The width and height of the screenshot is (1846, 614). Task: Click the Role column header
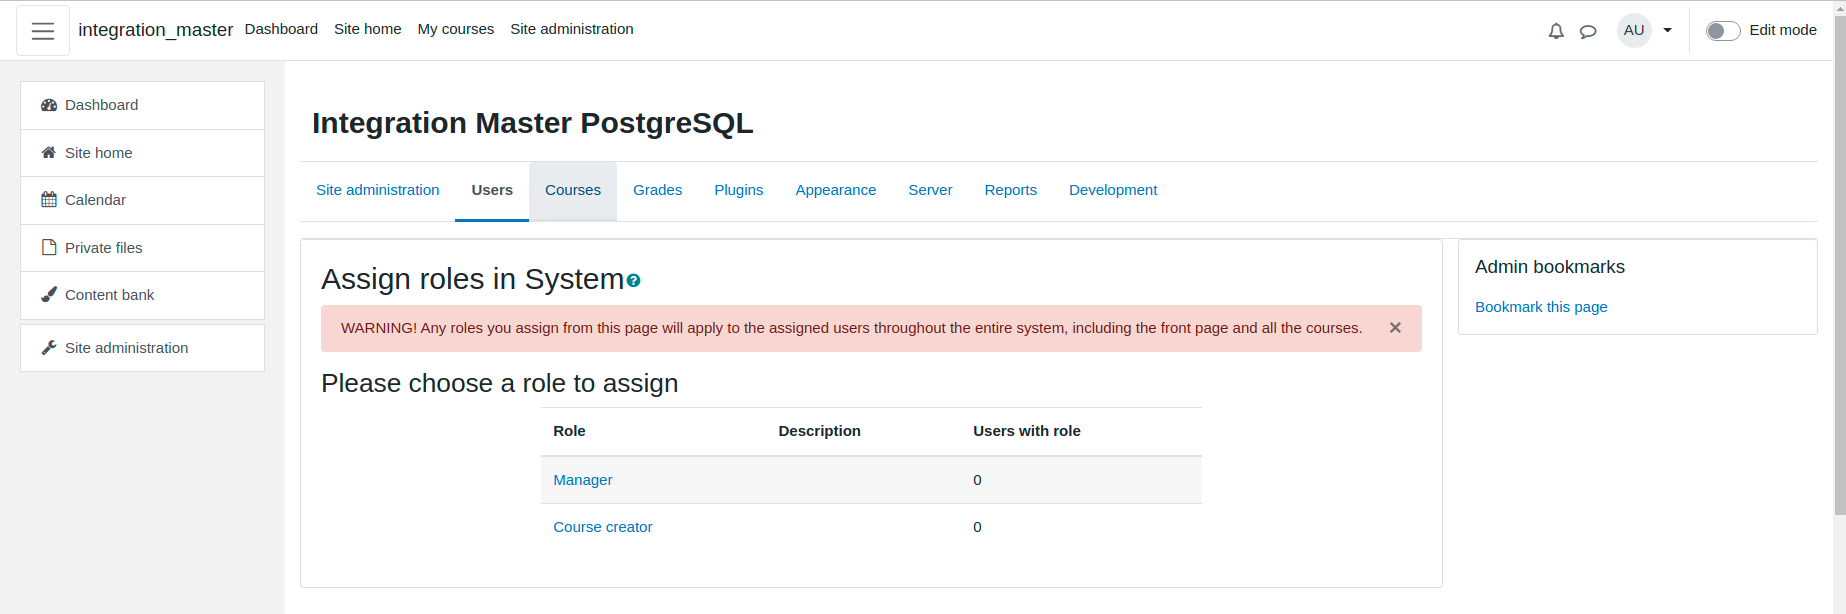click(570, 431)
